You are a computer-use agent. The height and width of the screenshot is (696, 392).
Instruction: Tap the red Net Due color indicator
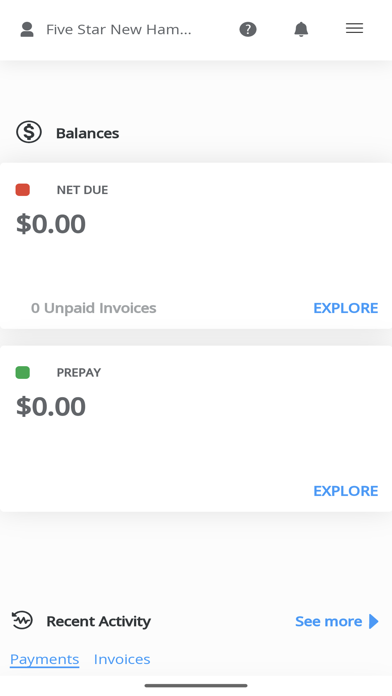point(23,190)
